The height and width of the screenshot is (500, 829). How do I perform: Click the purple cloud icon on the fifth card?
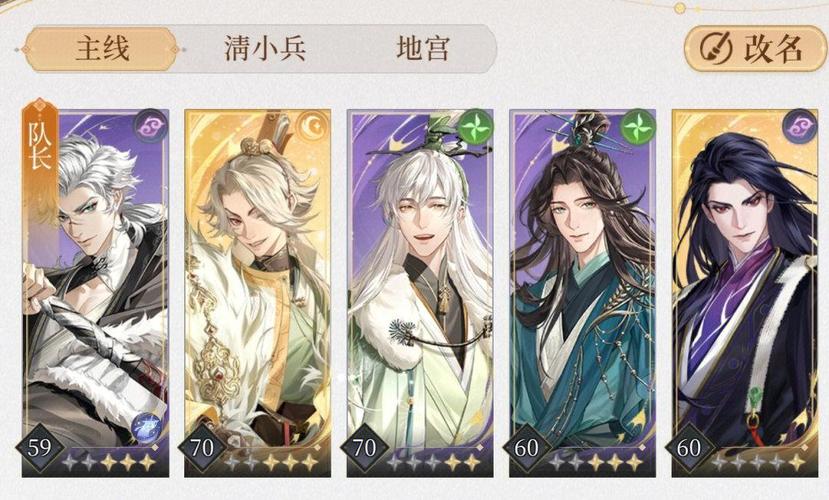801,126
